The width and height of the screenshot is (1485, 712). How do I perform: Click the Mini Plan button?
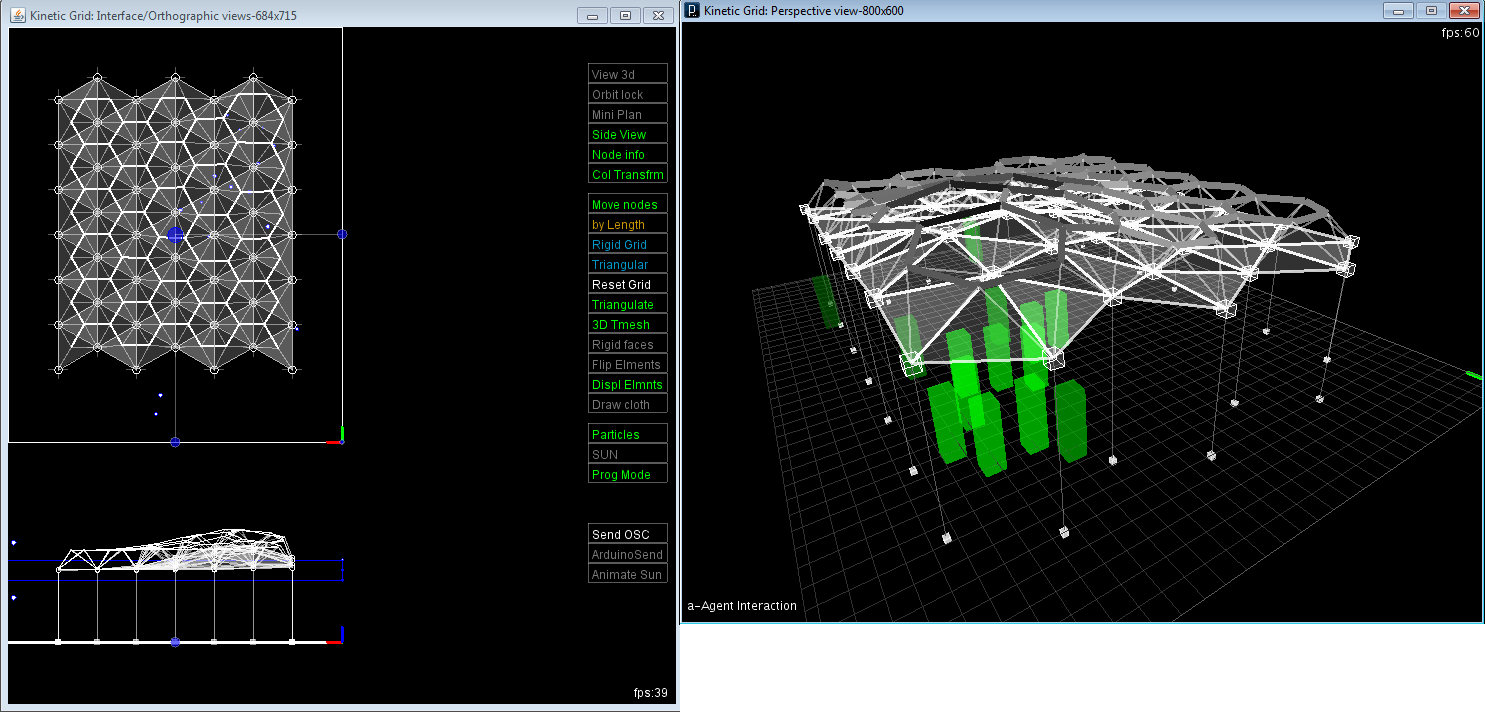tap(627, 114)
